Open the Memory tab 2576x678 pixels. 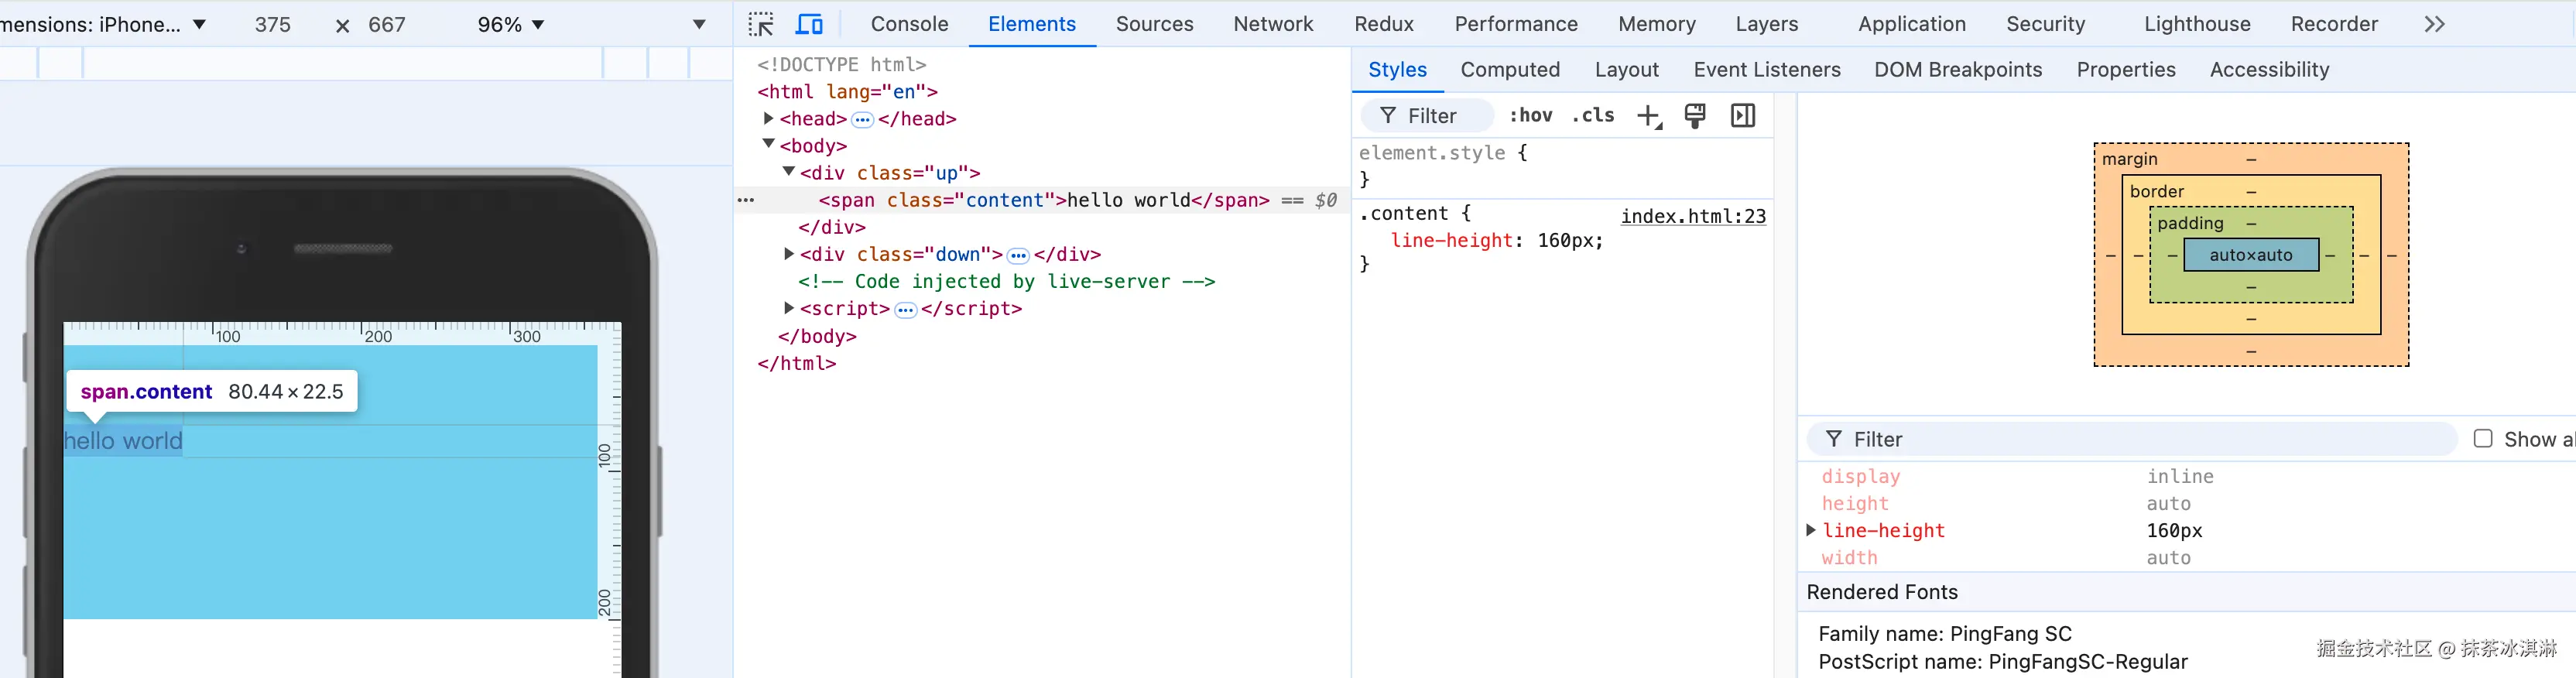pos(1657,24)
